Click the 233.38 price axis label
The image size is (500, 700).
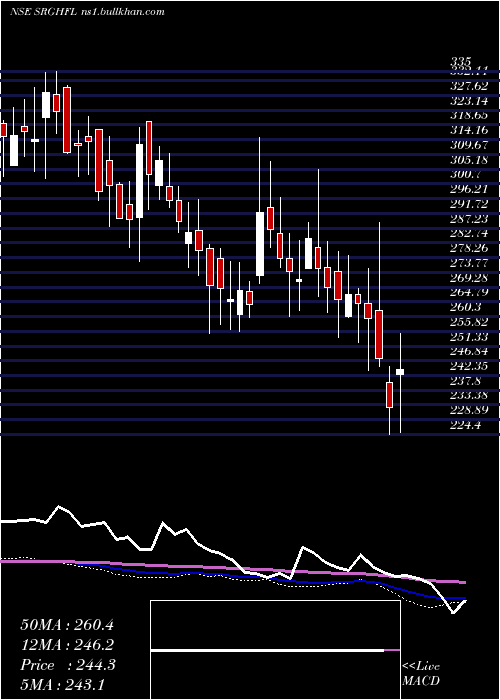tap(469, 396)
